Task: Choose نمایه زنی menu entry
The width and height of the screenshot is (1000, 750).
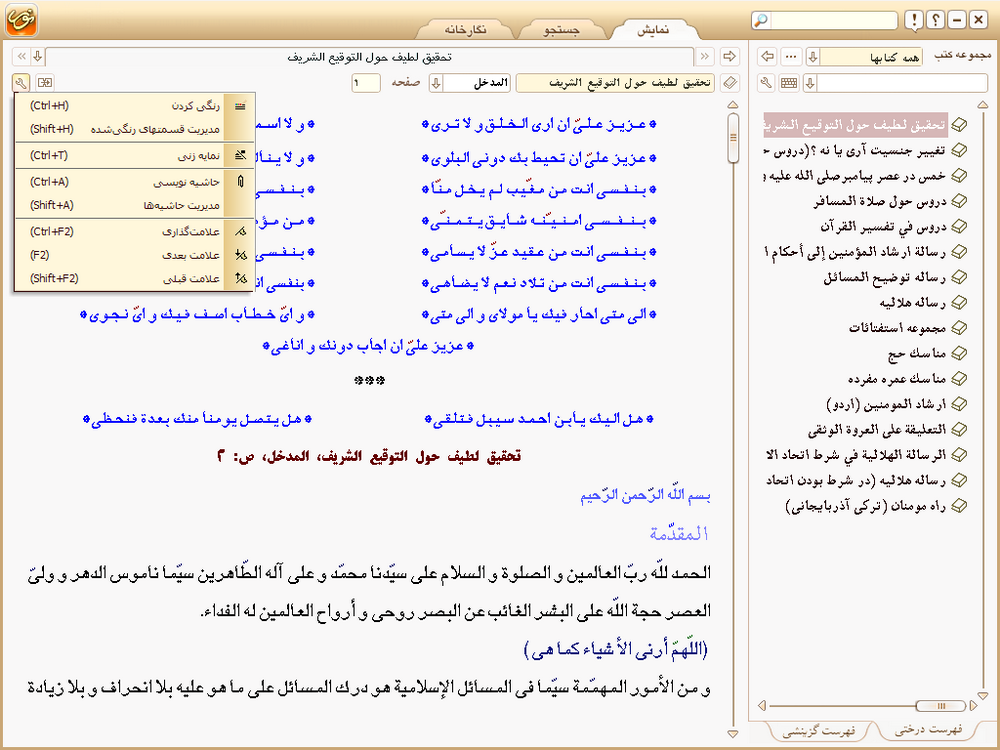Action: coord(135,155)
